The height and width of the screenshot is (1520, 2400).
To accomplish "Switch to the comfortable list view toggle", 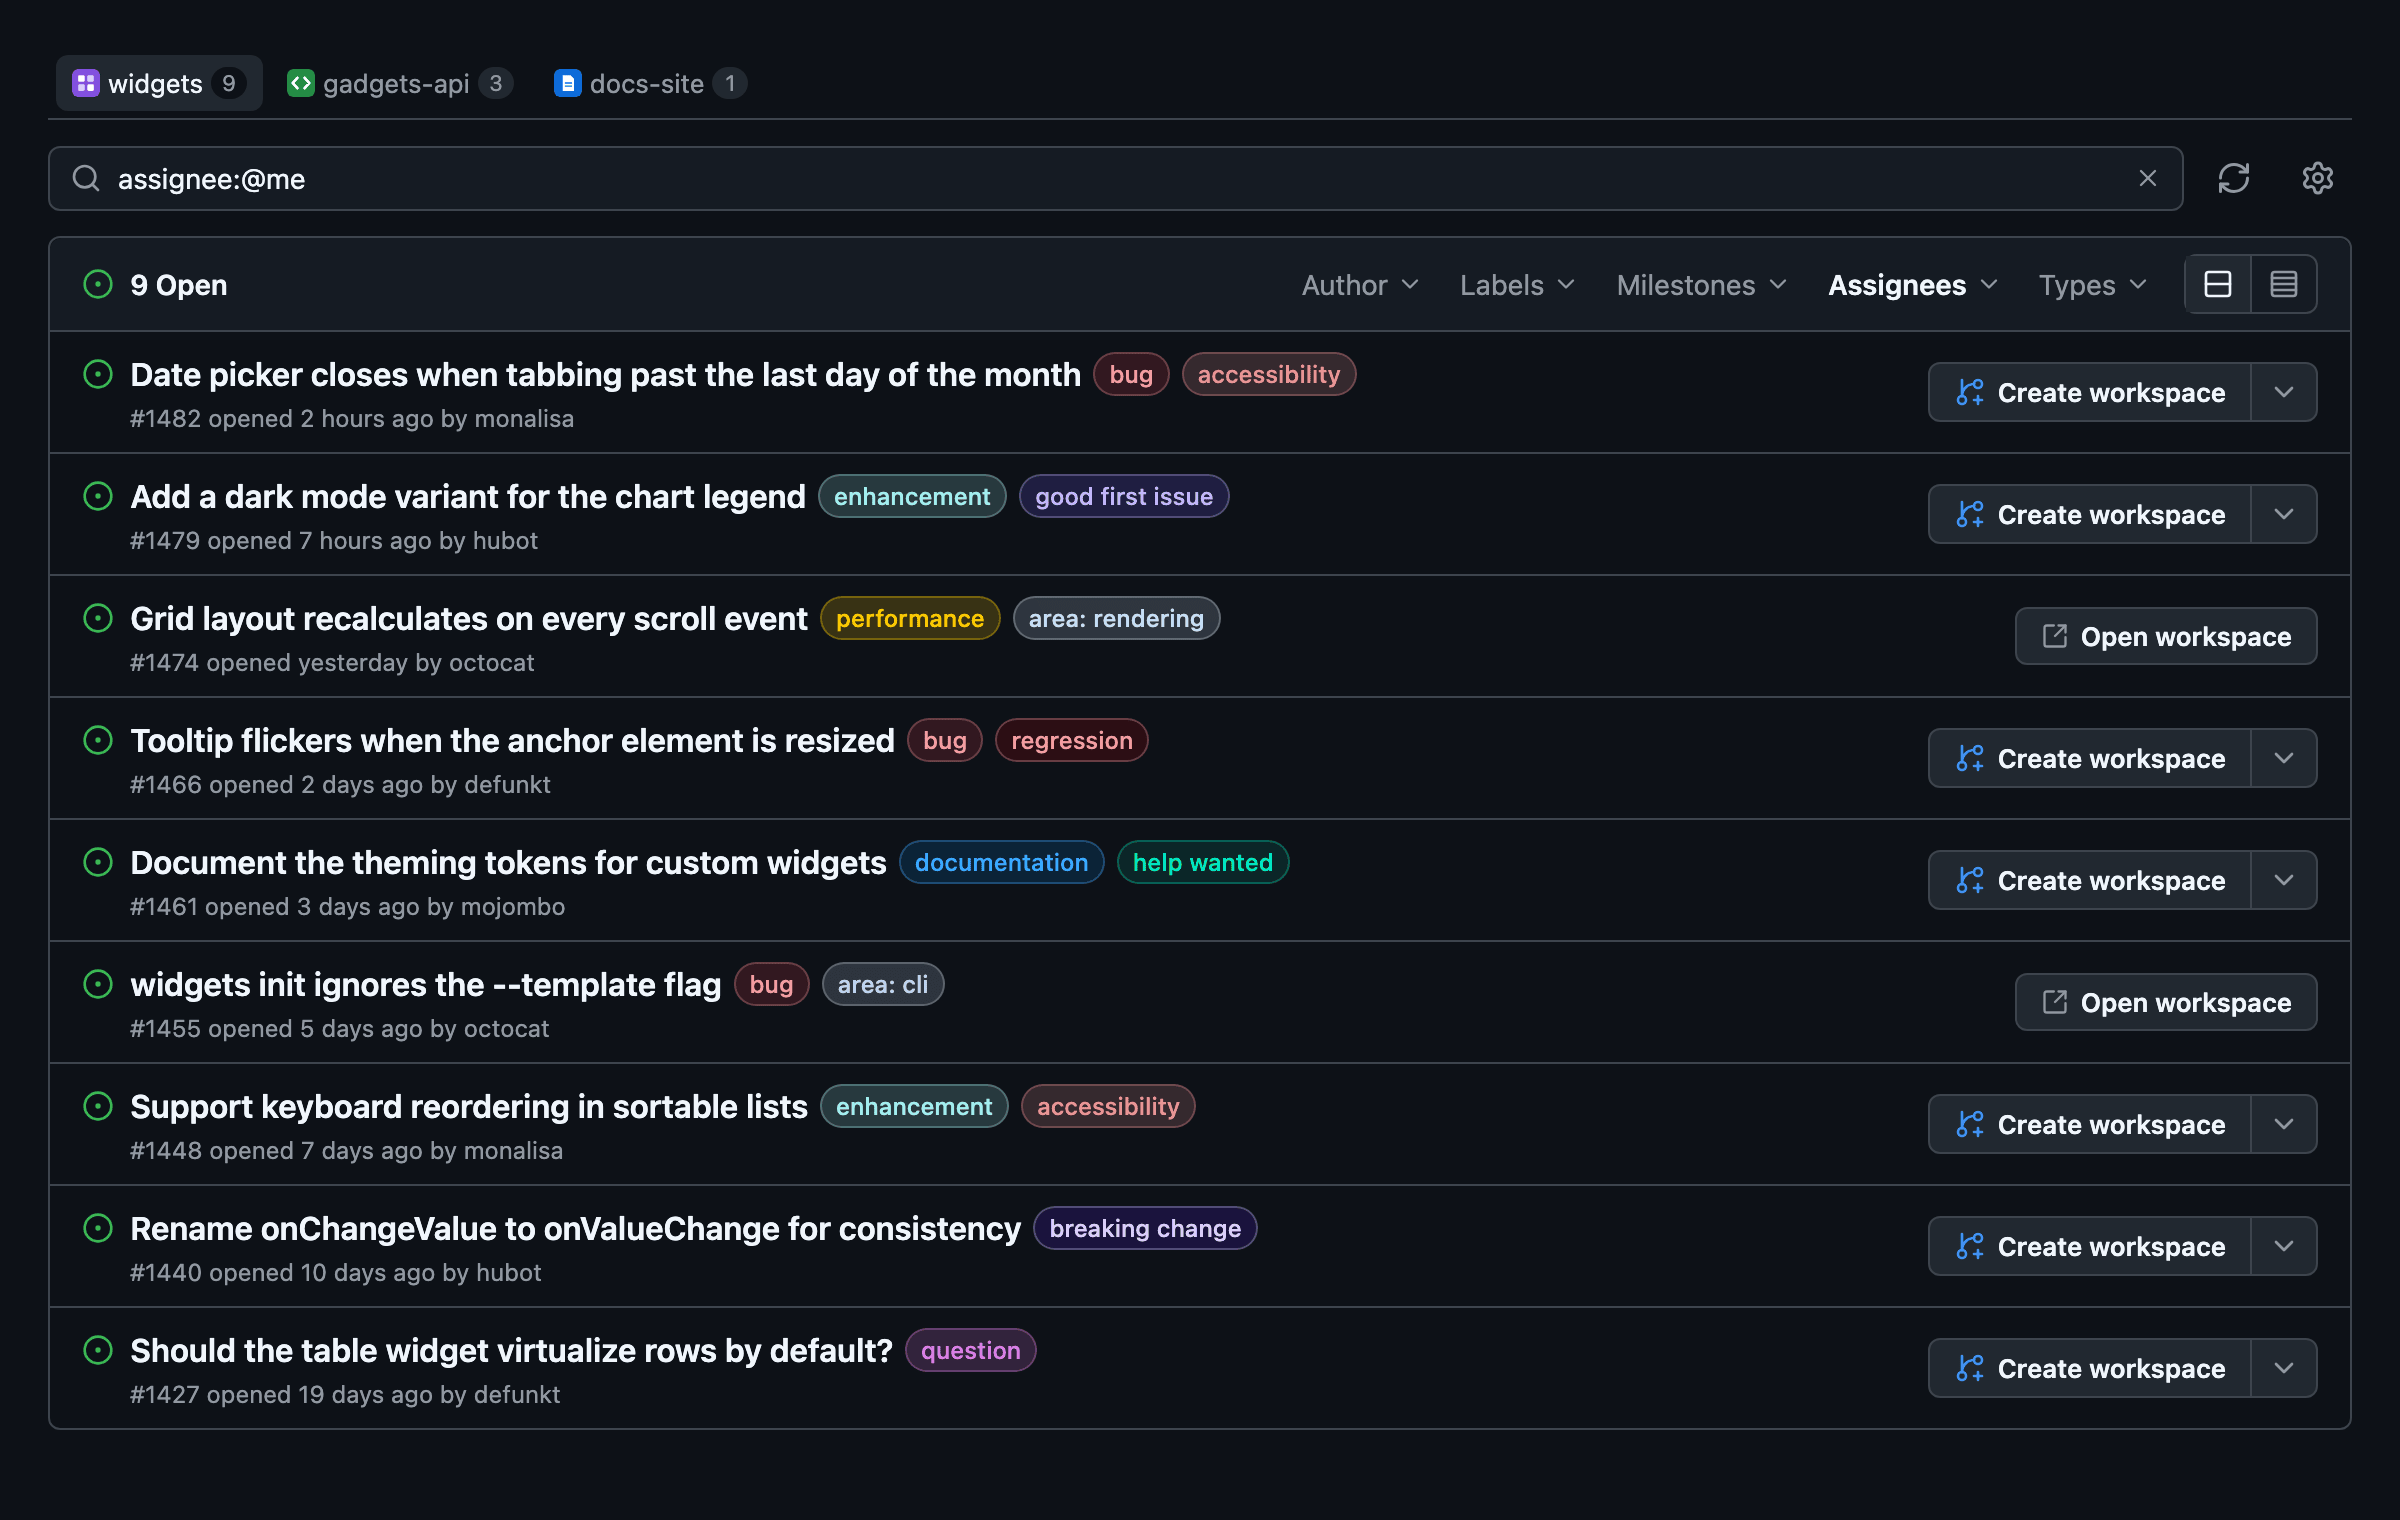I will pos(2218,285).
